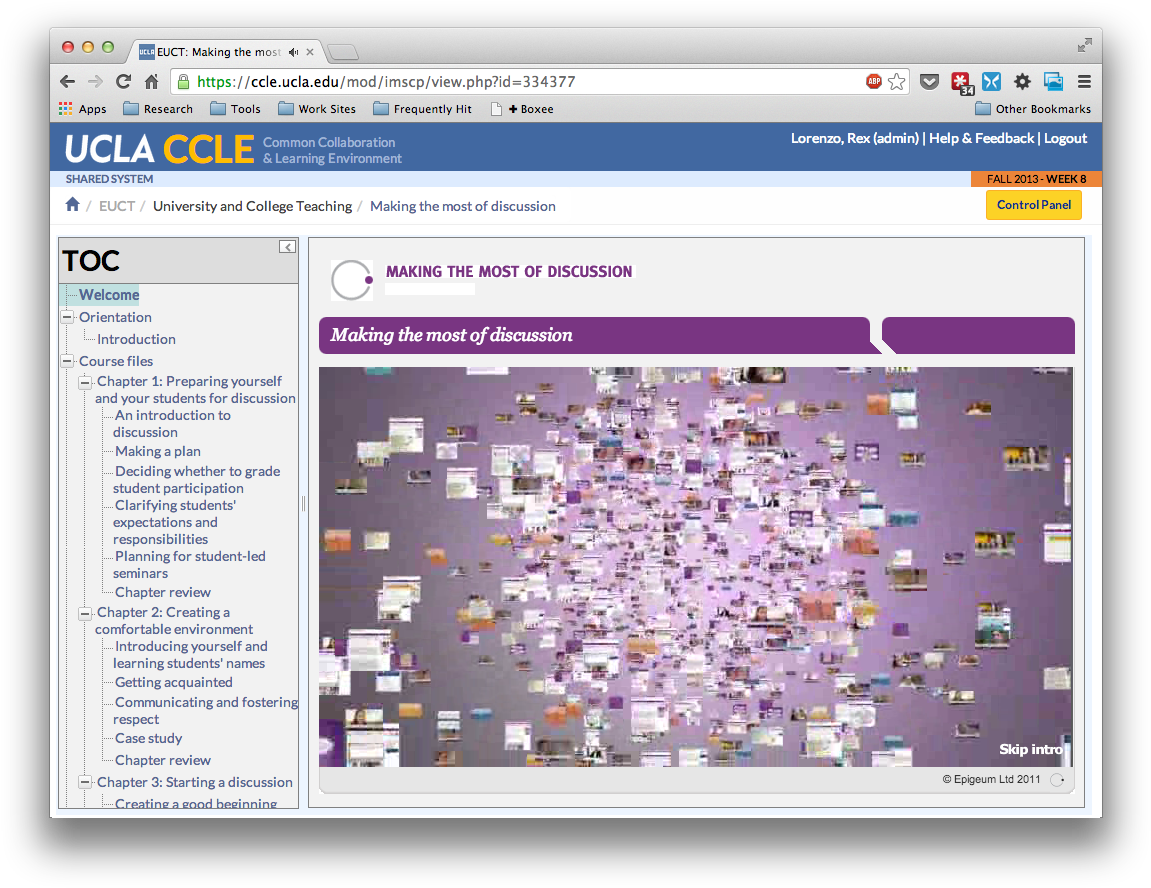1151x888 pixels.
Task: Go back using the back arrow
Action: (66, 81)
